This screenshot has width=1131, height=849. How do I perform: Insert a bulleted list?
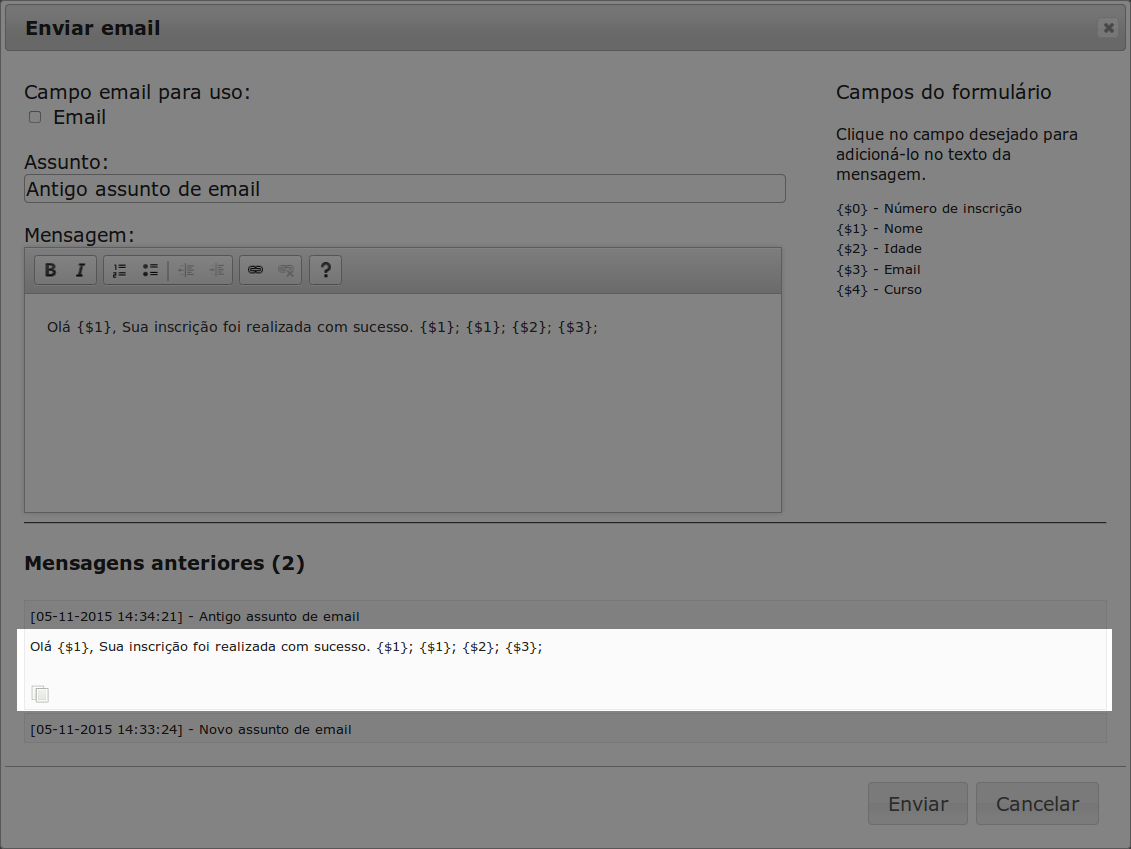pyautogui.click(x=150, y=270)
